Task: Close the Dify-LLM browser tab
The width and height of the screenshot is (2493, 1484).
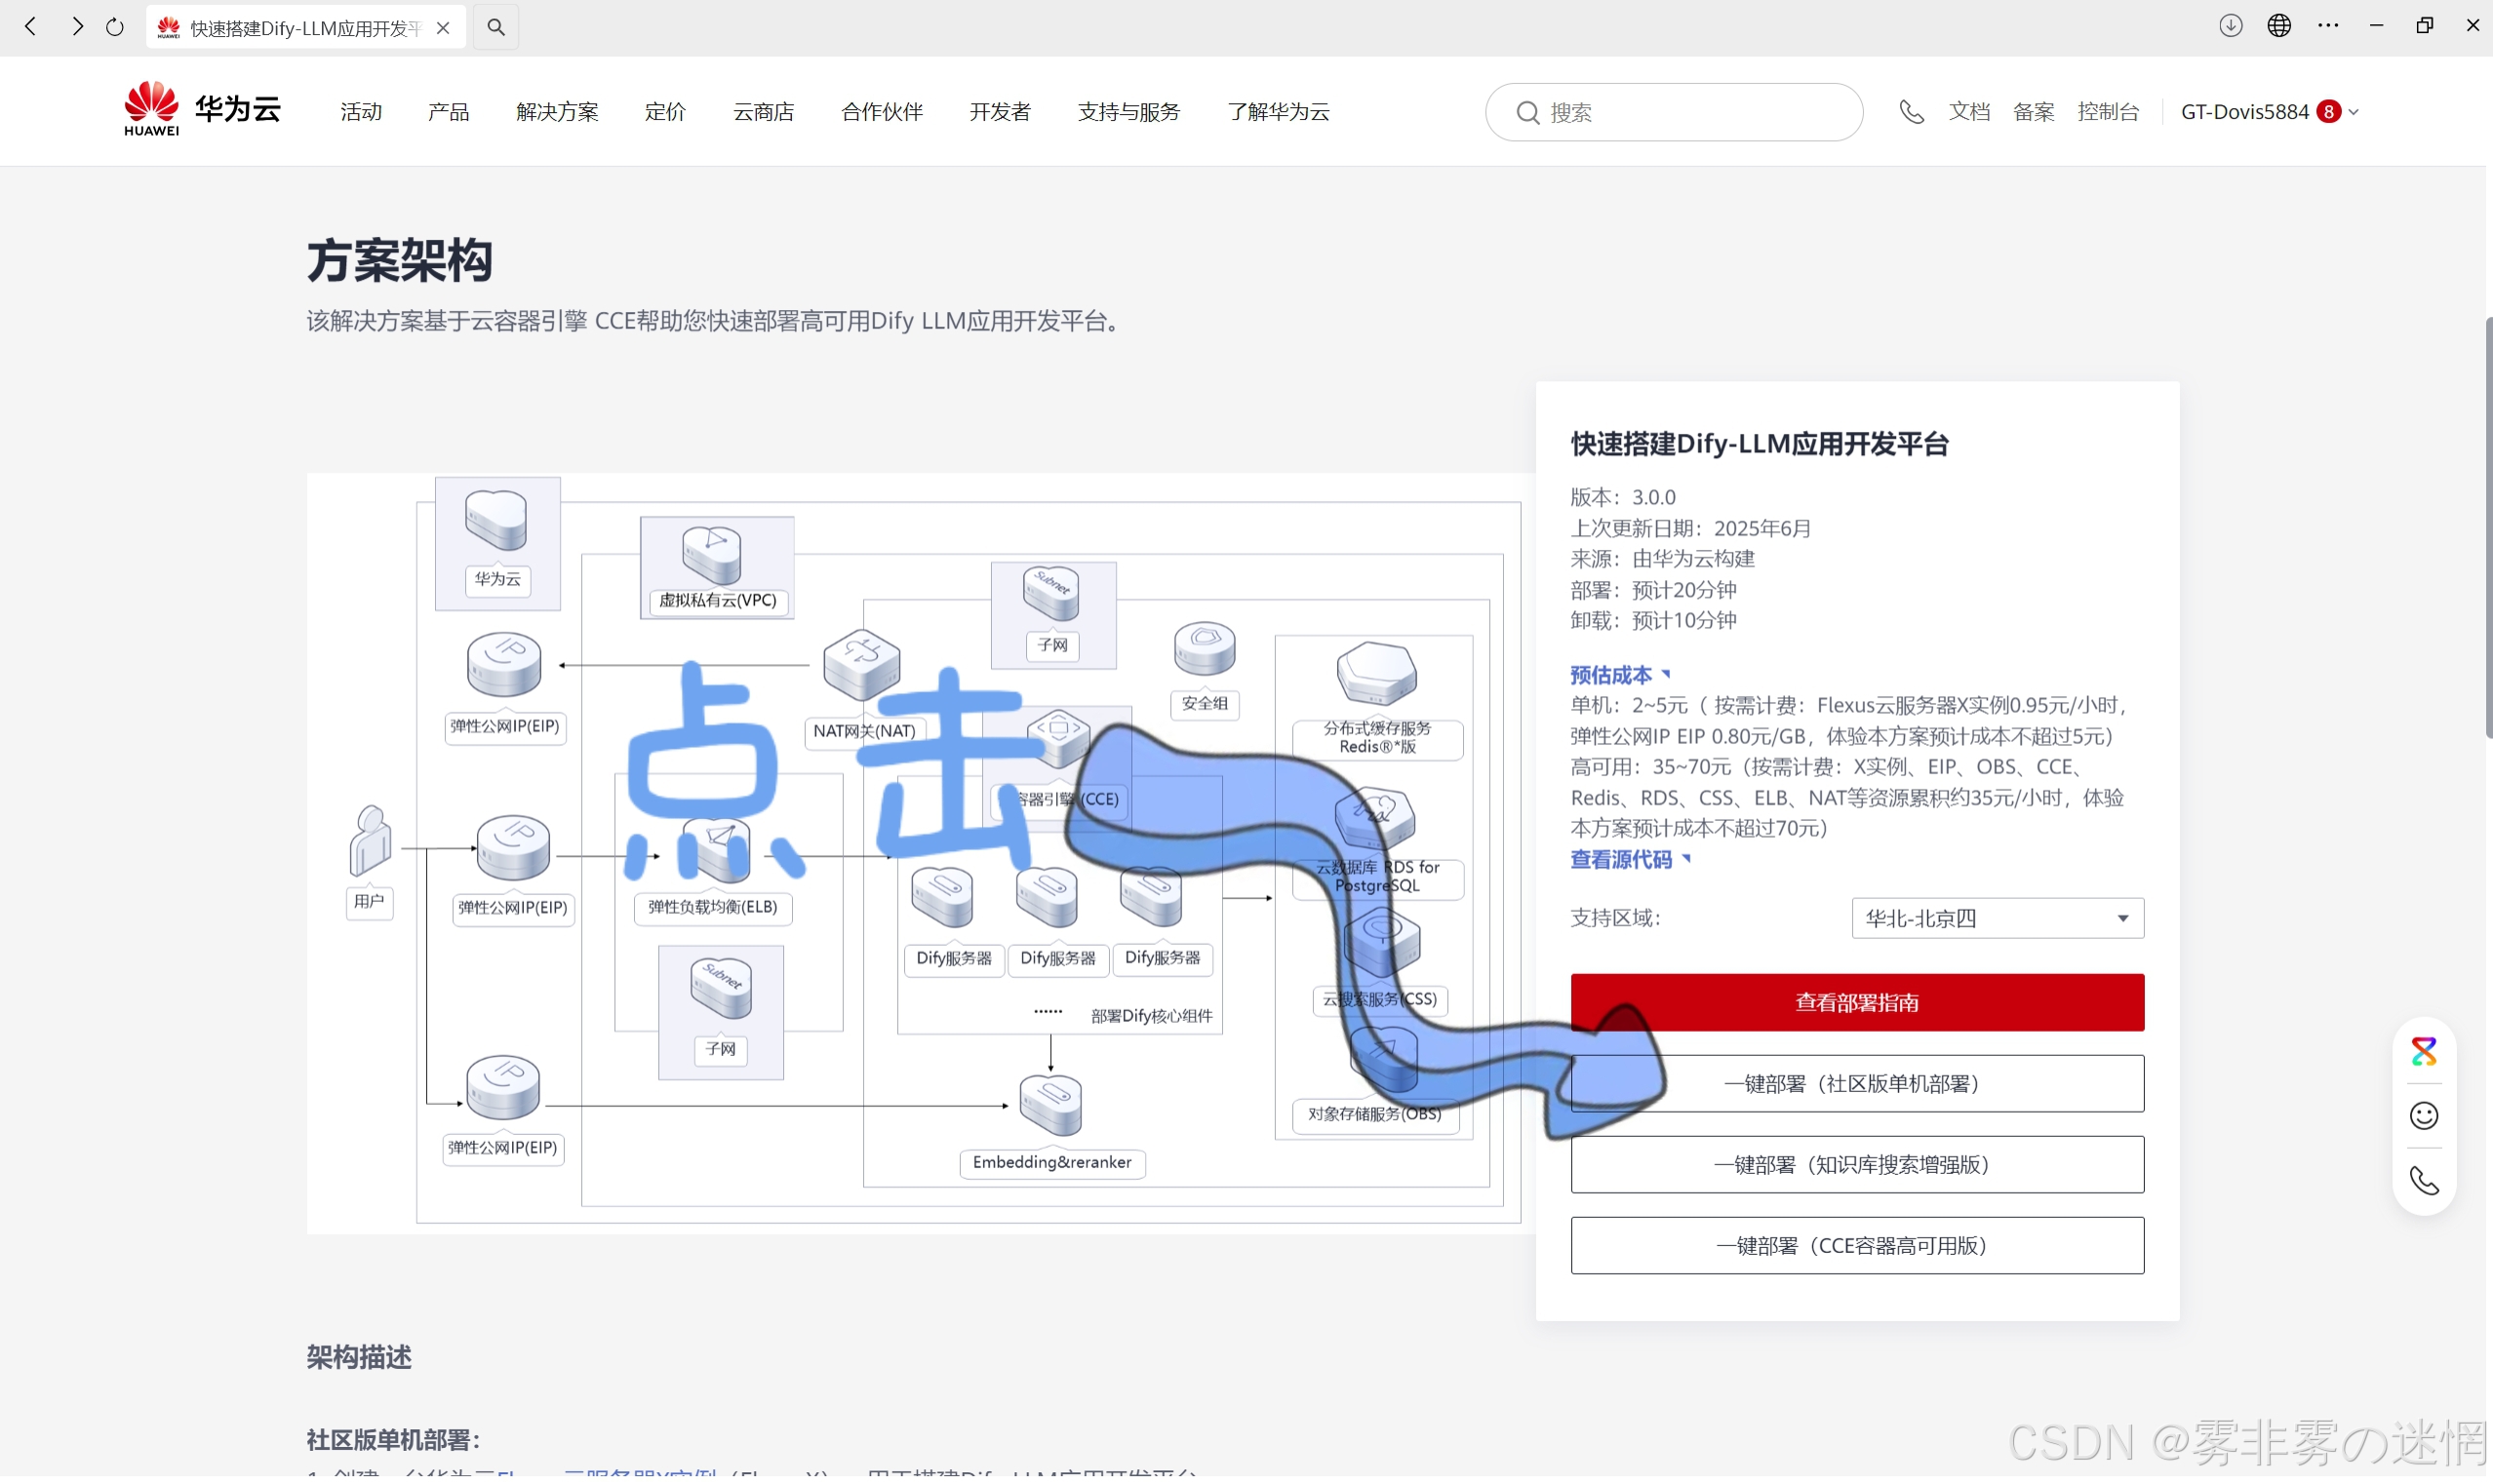Action: click(443, 28)
